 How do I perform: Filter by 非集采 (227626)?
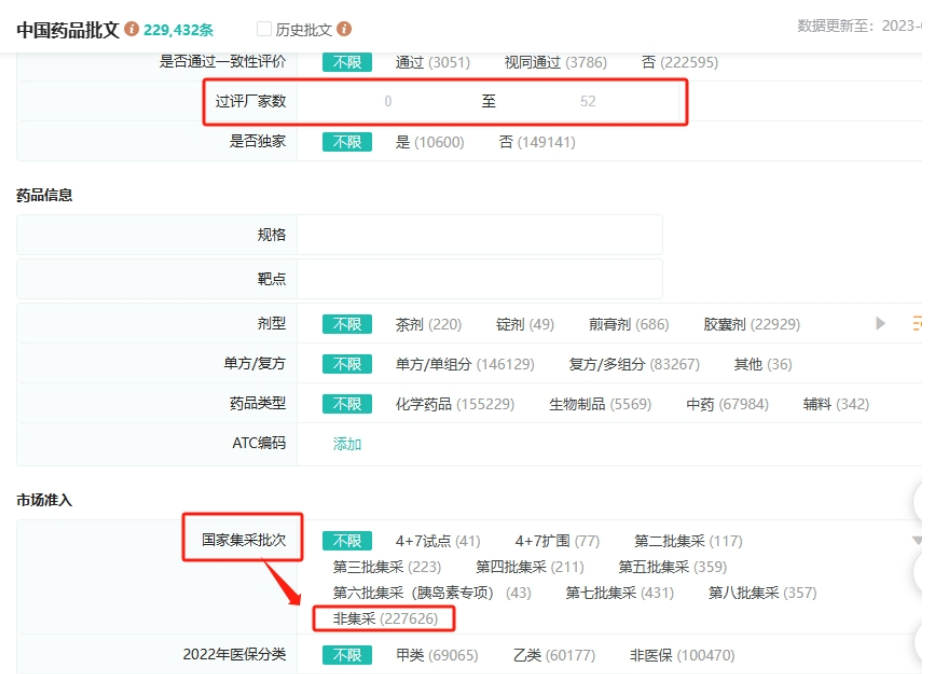pos(385,619)
